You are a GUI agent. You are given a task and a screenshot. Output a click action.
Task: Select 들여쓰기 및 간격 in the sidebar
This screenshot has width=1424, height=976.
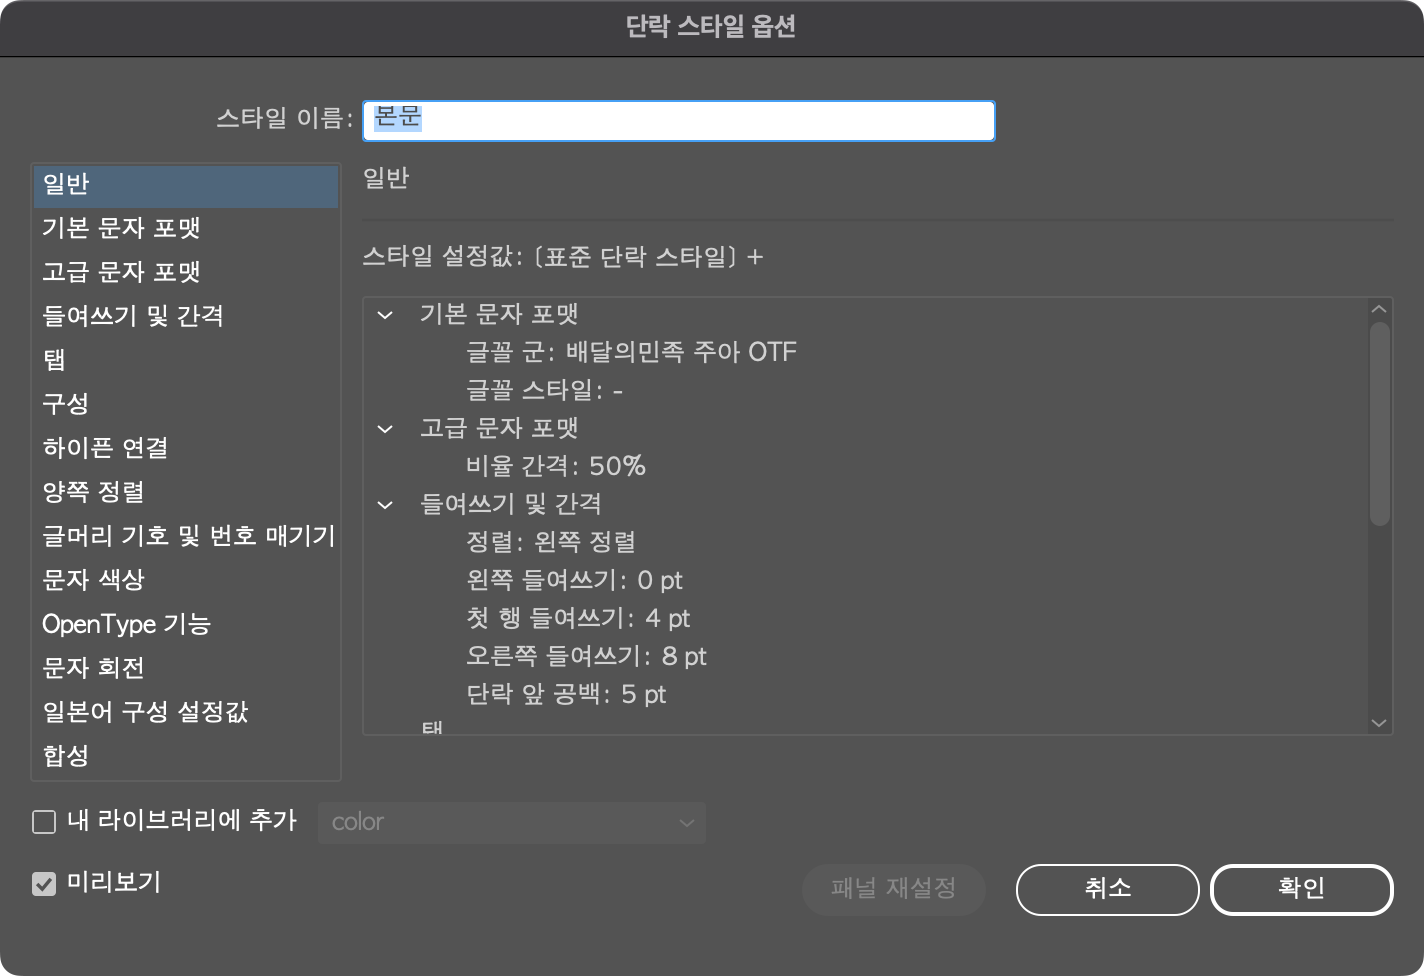(x=133, y=316)
